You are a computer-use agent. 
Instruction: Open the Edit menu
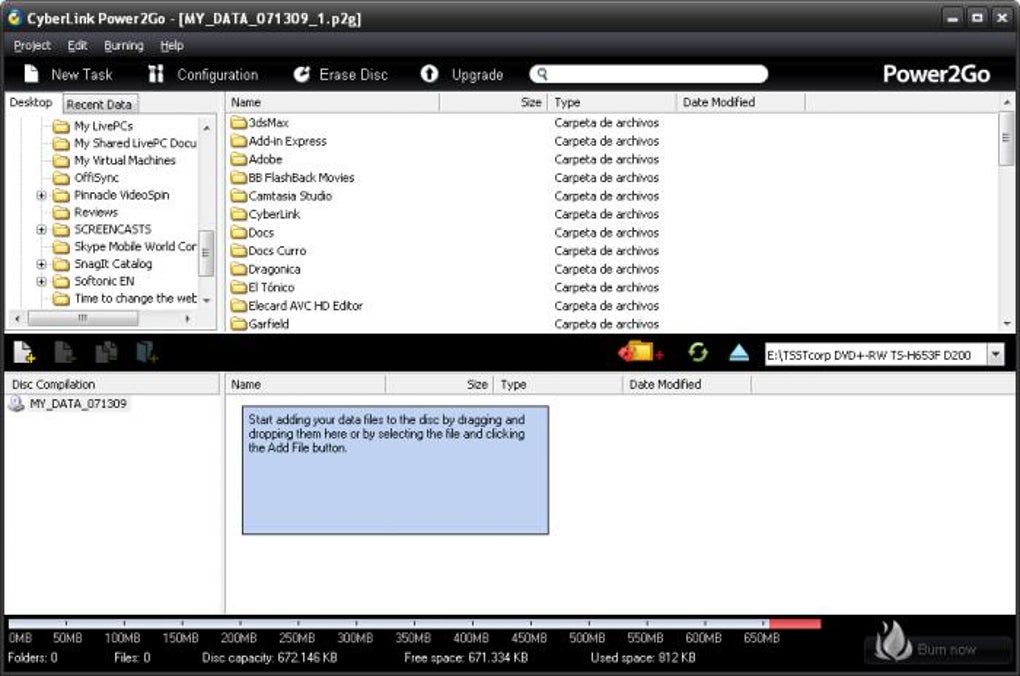click(x=77, y=46)
